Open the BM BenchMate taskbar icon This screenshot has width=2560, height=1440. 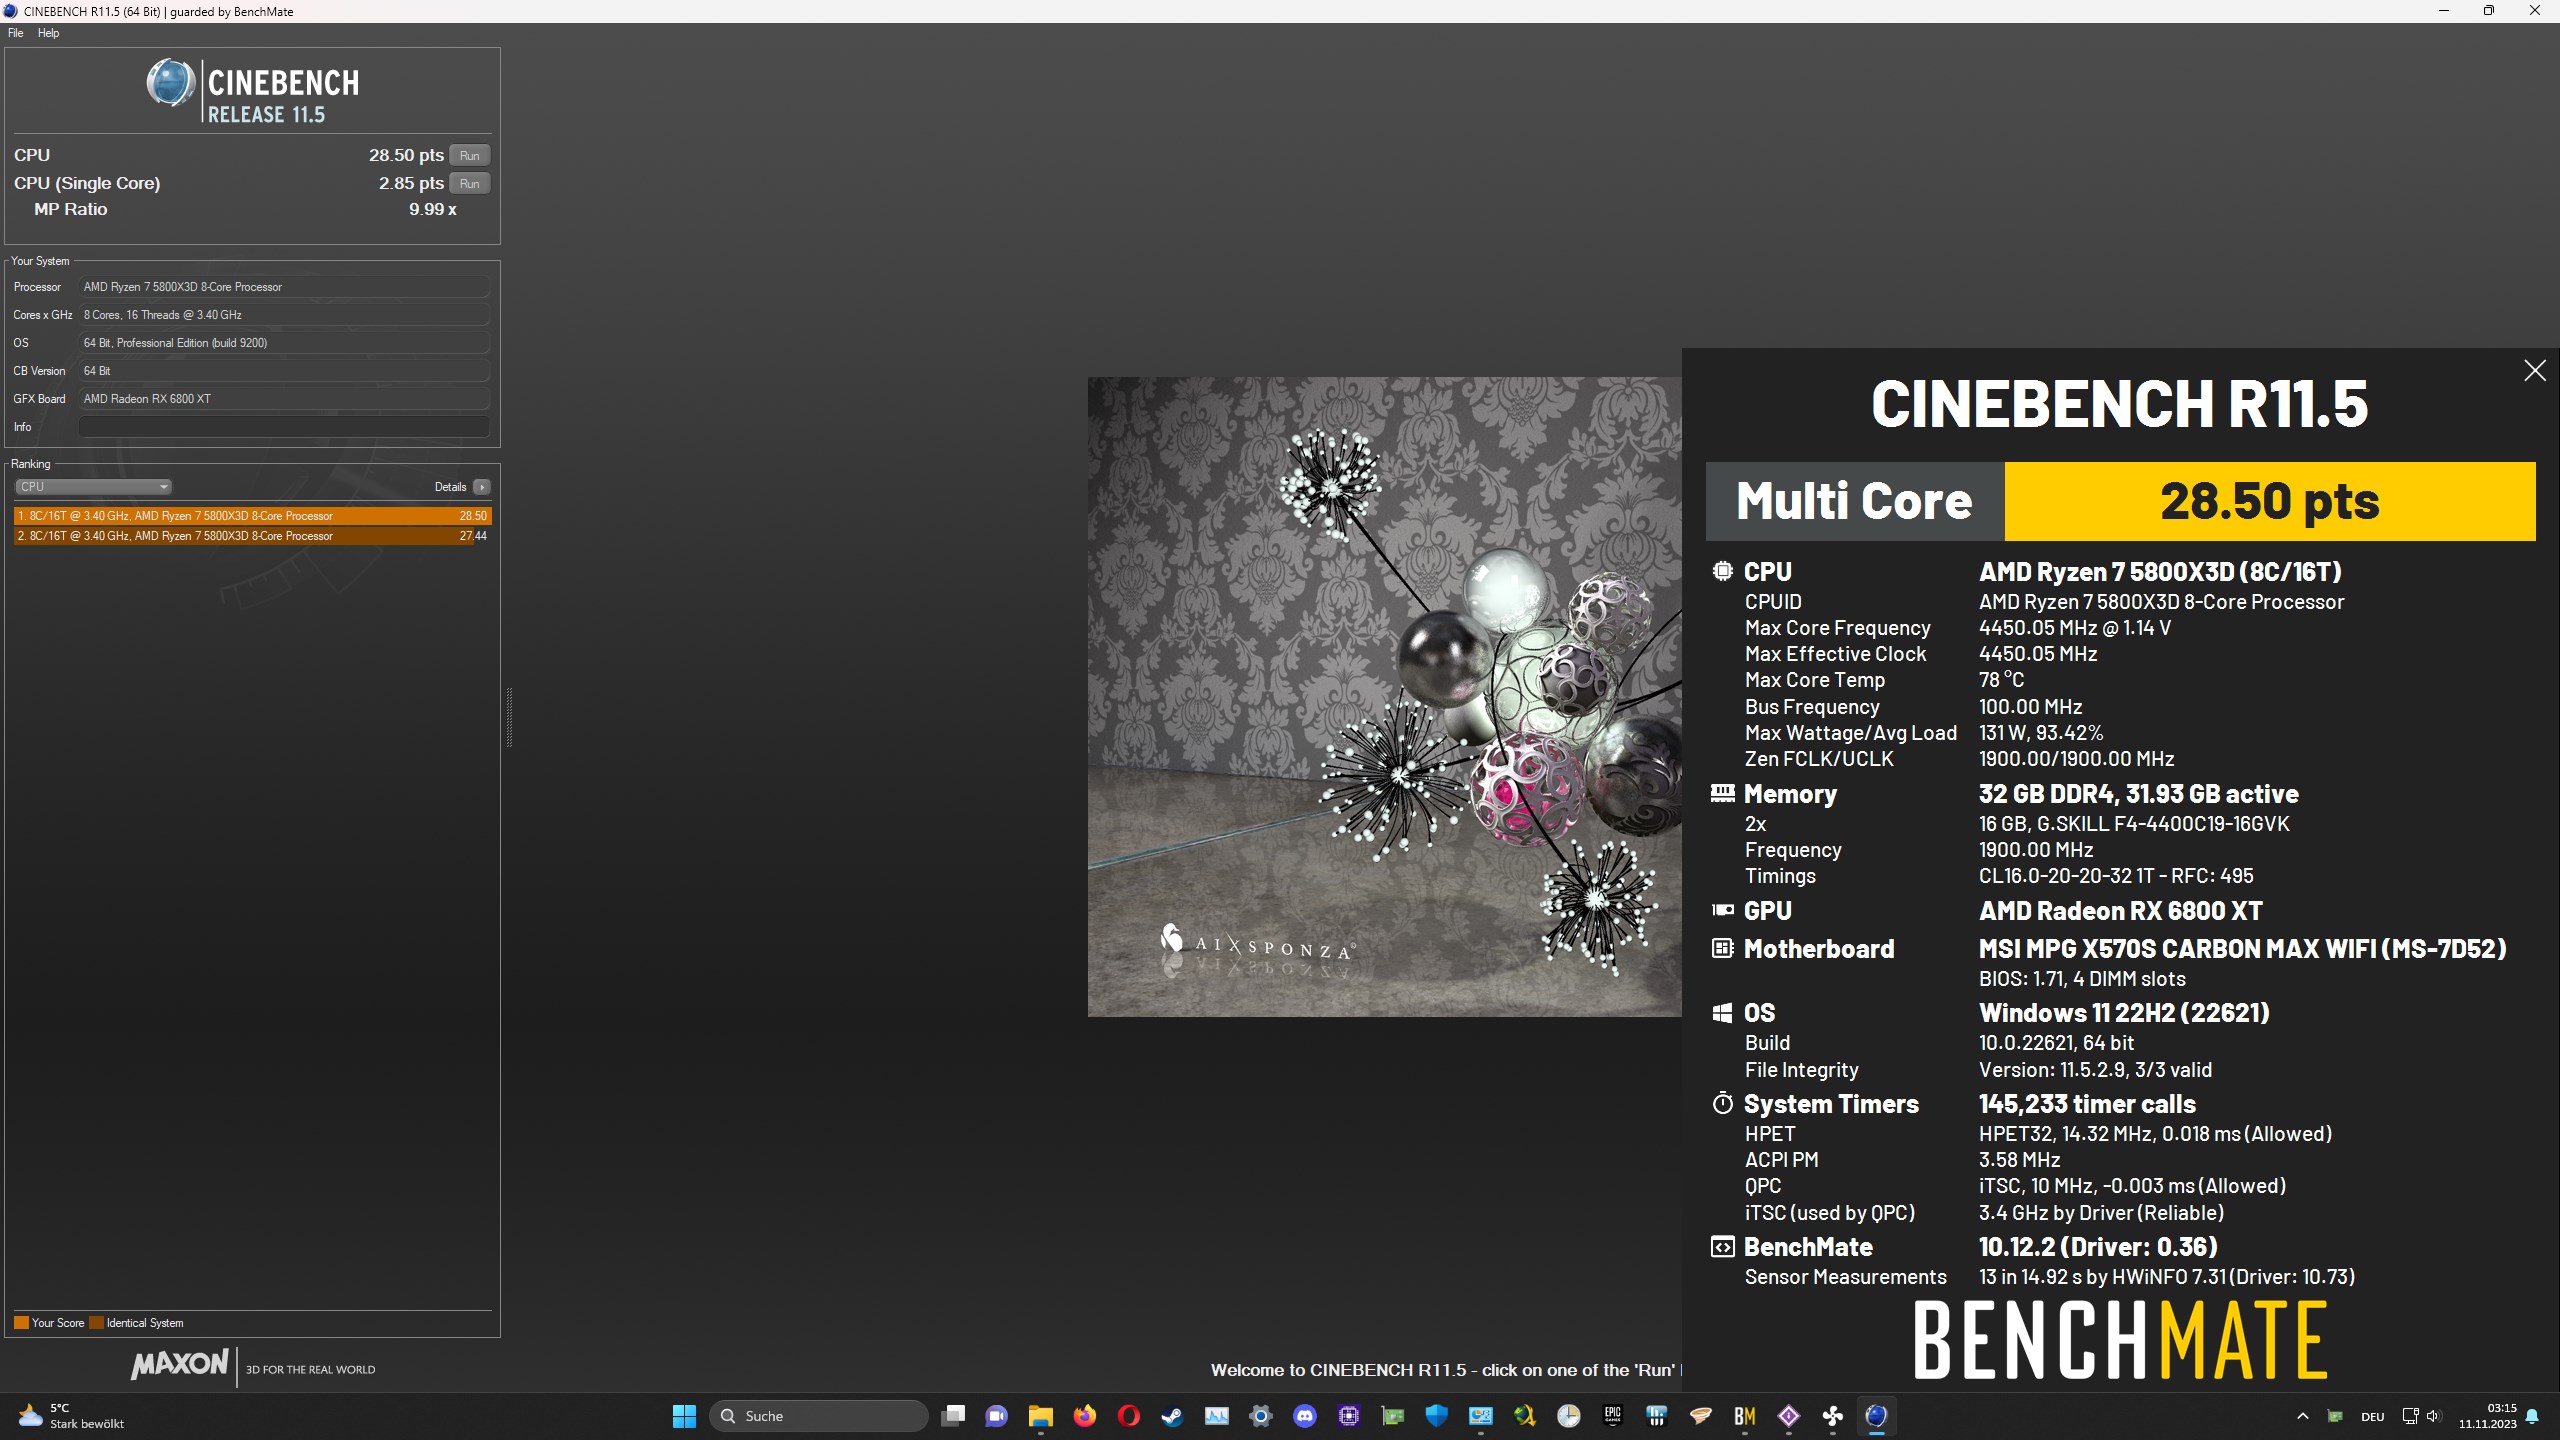click(x=1745, y=1416)
